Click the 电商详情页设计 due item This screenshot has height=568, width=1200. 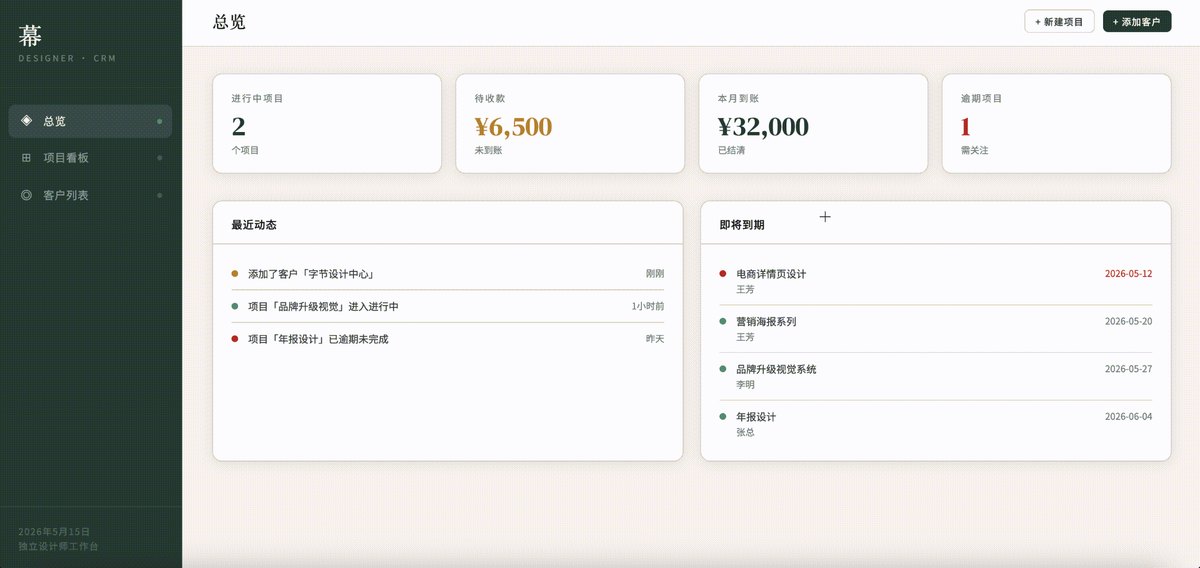[x=936, y=281]
